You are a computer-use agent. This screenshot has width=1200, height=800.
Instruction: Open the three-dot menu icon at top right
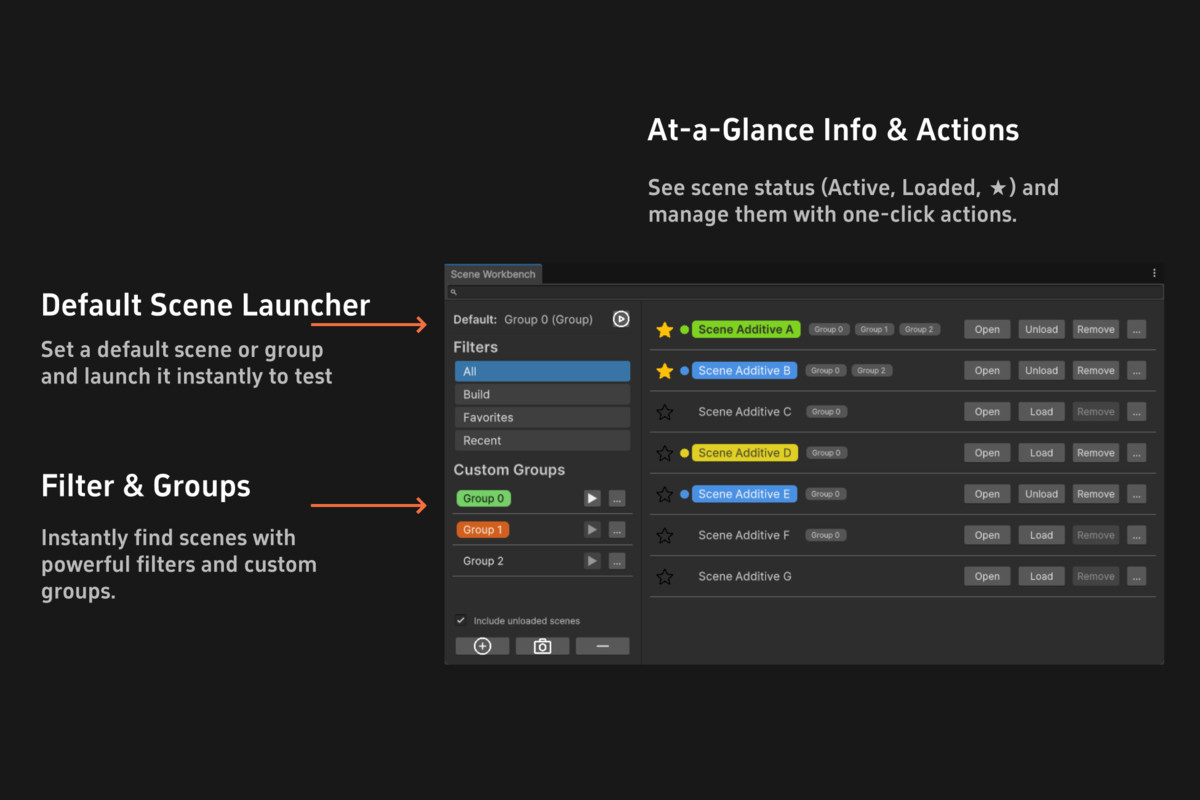(x=1155, y=272)
